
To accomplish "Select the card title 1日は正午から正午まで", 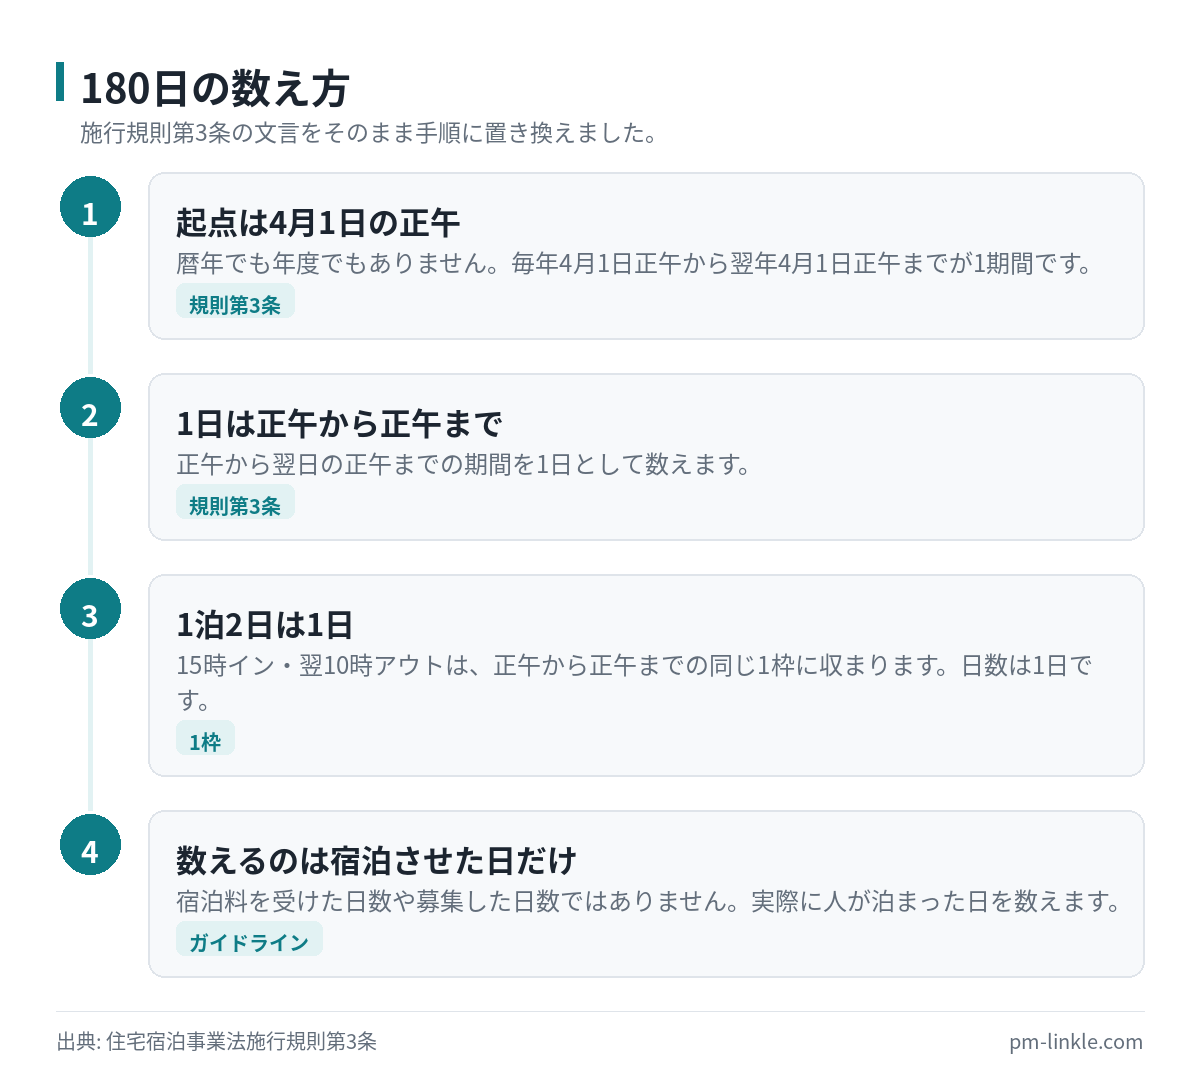I will 340,423.
